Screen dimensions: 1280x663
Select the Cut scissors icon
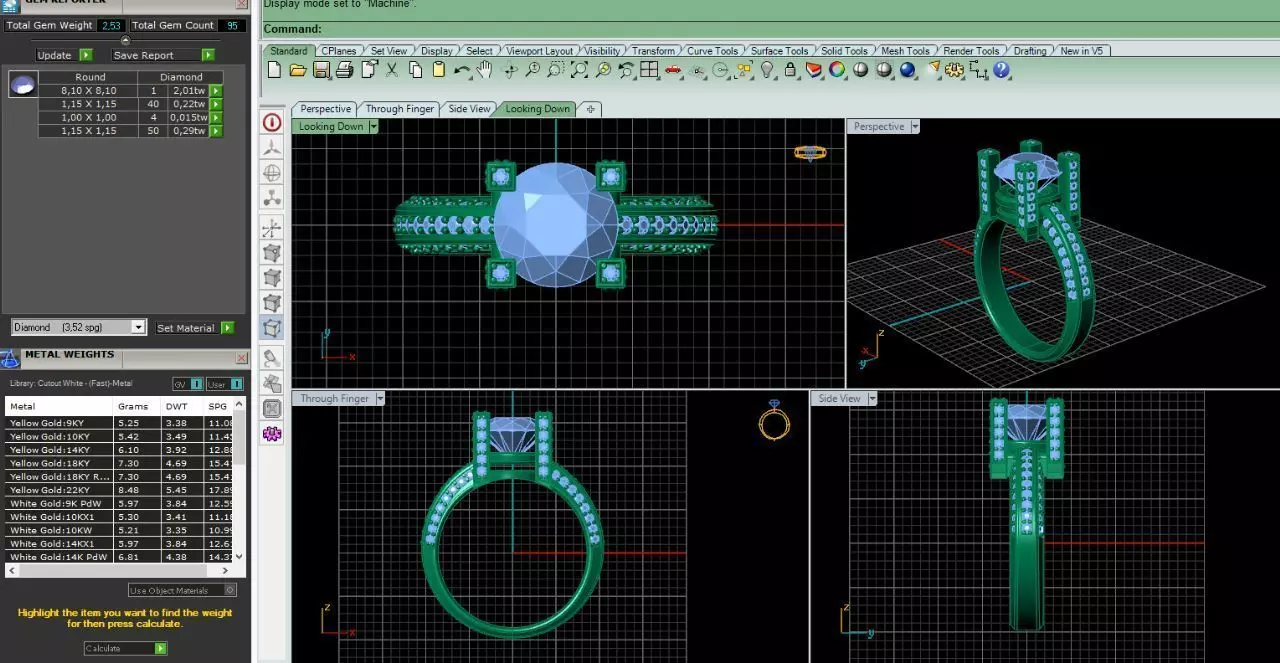coord(391,70)
